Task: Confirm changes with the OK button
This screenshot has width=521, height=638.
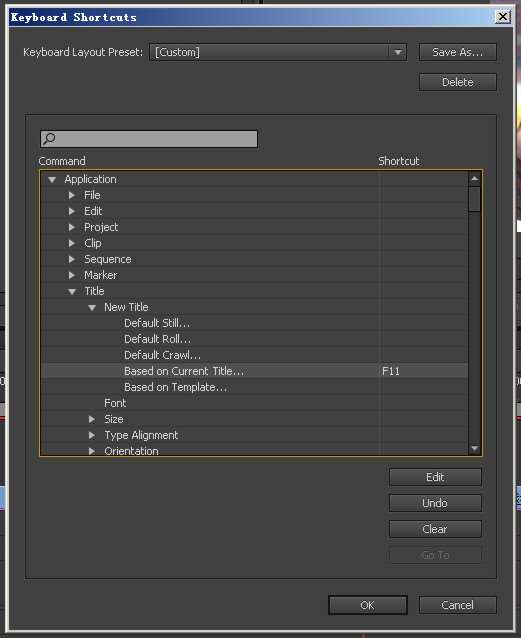Action: coord(368,605)
